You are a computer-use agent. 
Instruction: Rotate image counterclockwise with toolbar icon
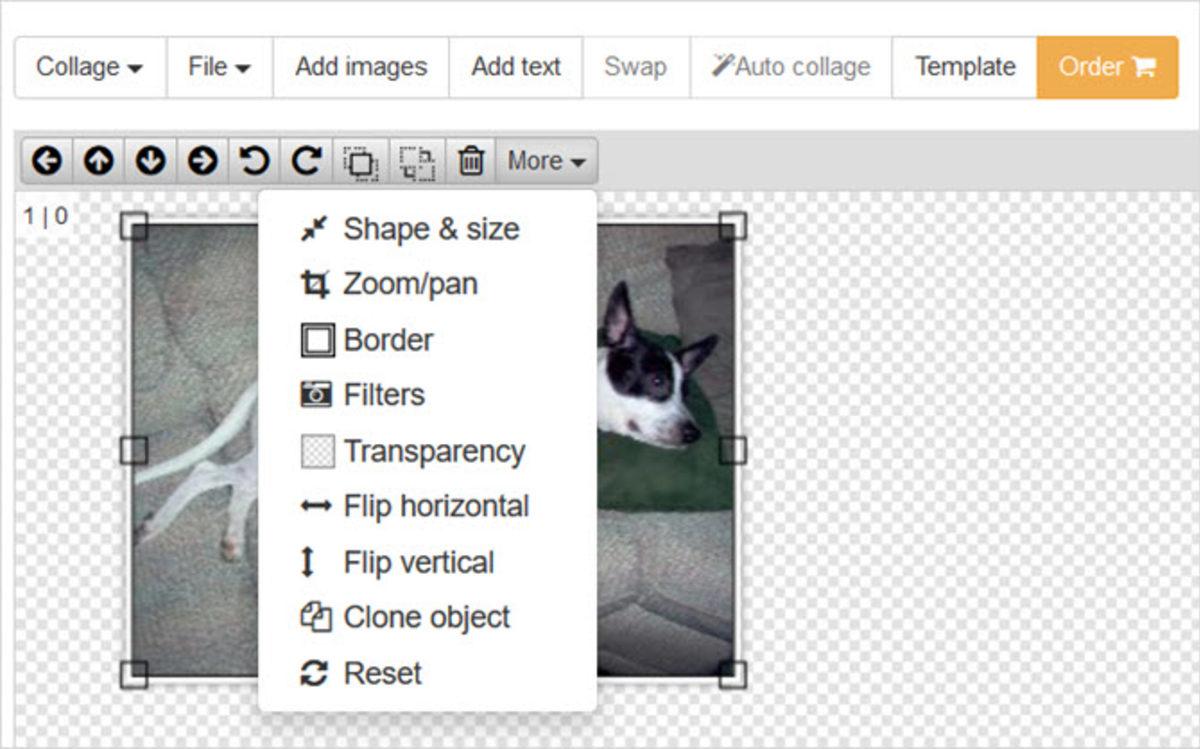tap(255, 160)
